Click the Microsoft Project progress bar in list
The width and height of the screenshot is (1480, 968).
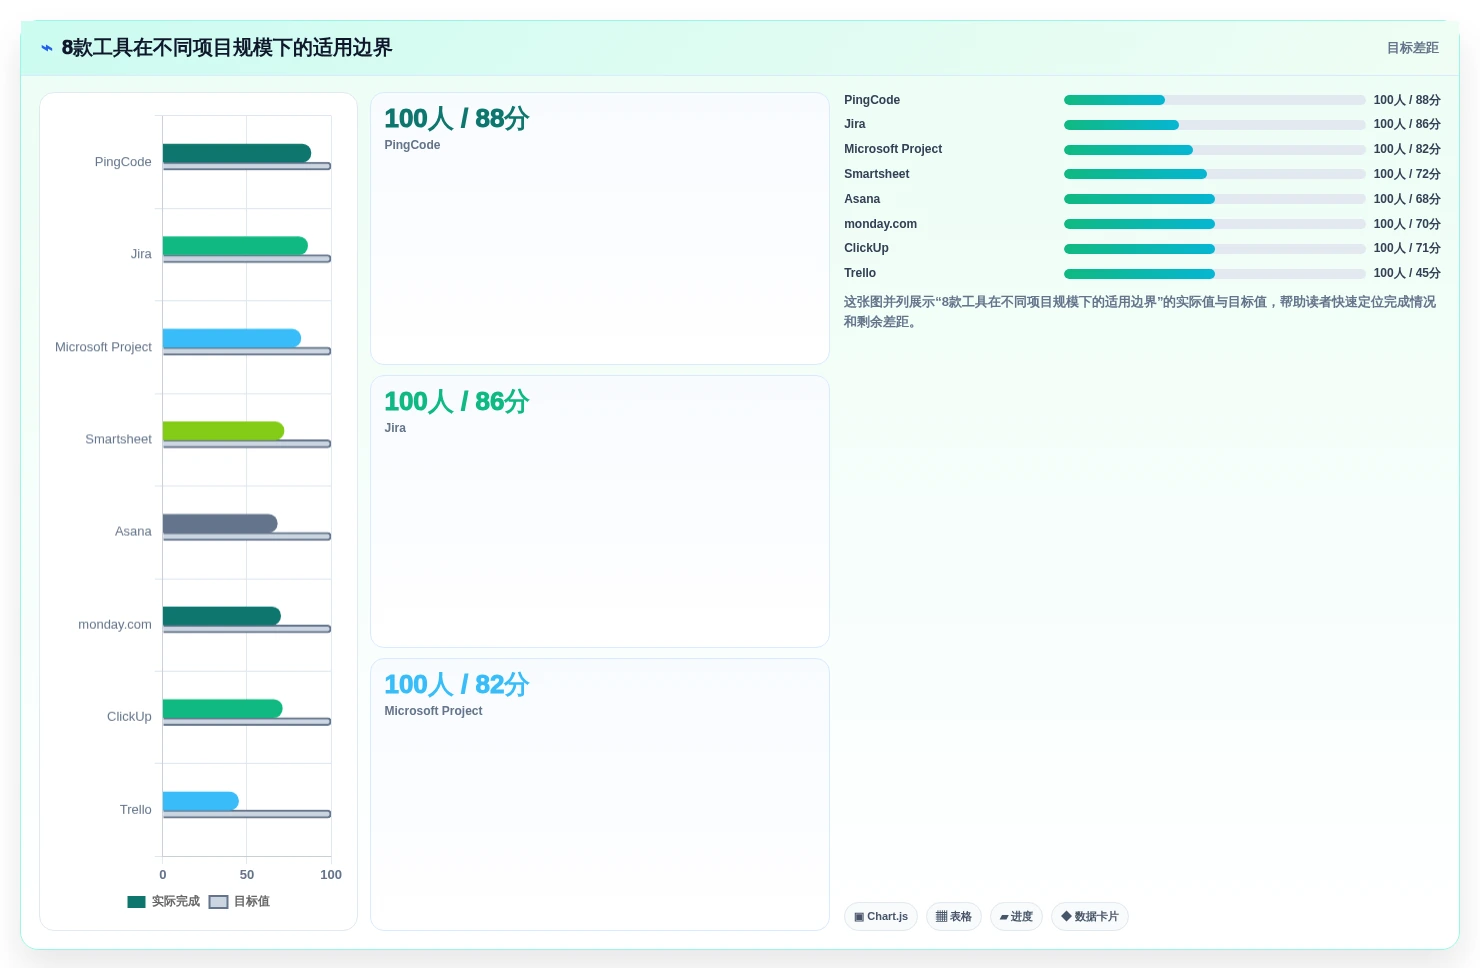click(x=1215, y=150)
